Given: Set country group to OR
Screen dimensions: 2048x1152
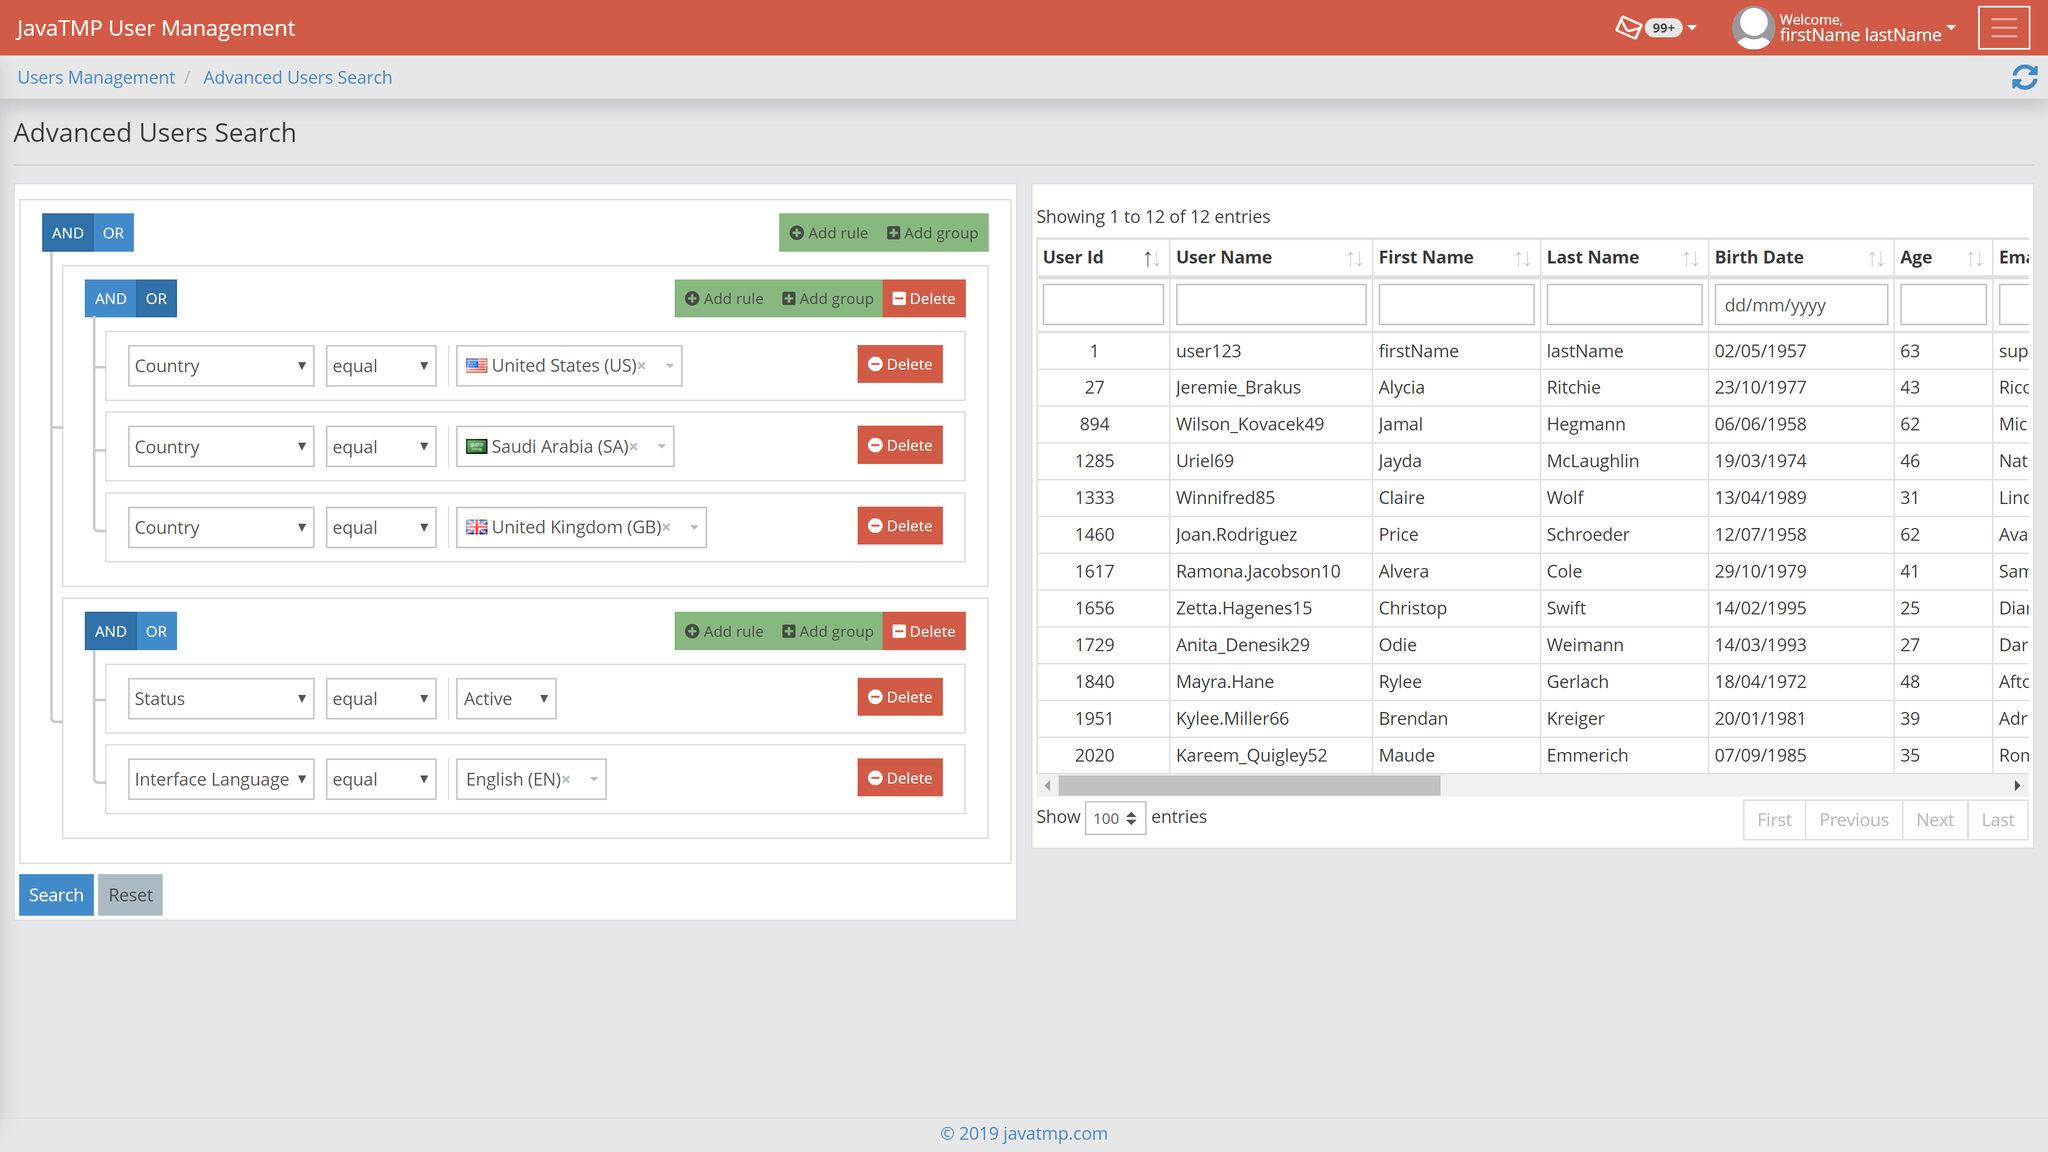Looking at the screenshot, I should pyautogui.click(x=157, y=298).
